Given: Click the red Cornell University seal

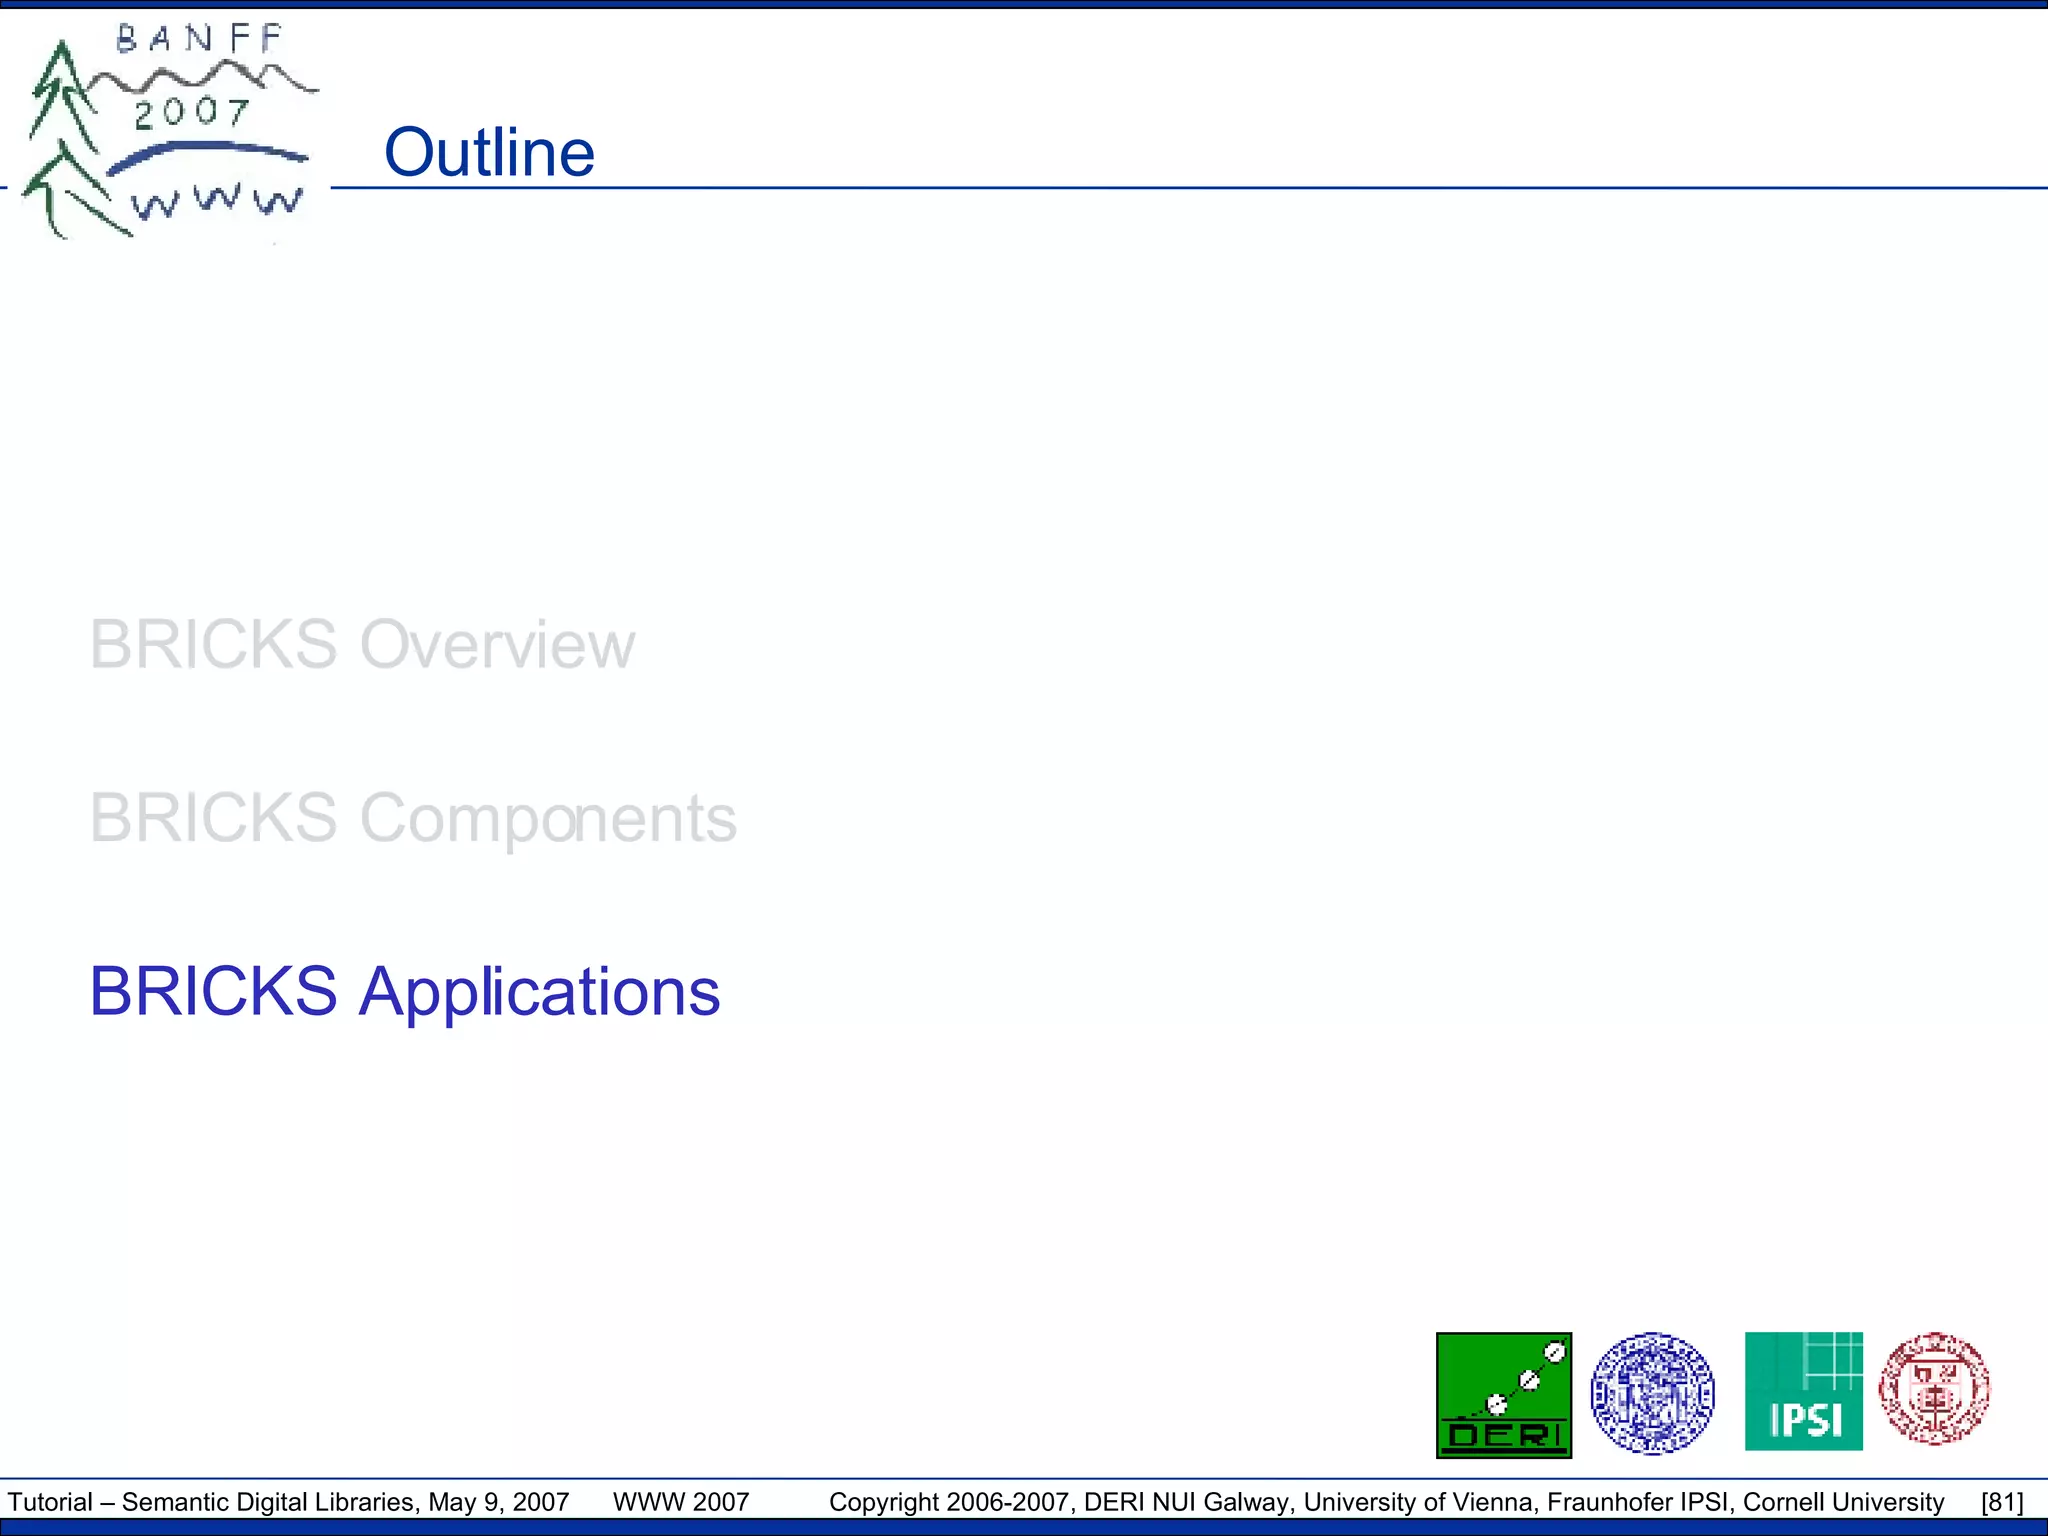Looking at the screenshot, I should click(x=1934, y=1389).
